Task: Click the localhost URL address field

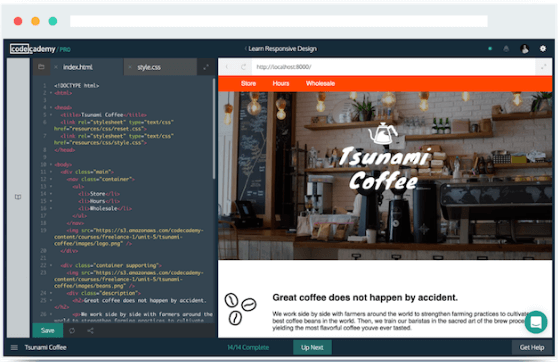Action: (x=393, y=67)
